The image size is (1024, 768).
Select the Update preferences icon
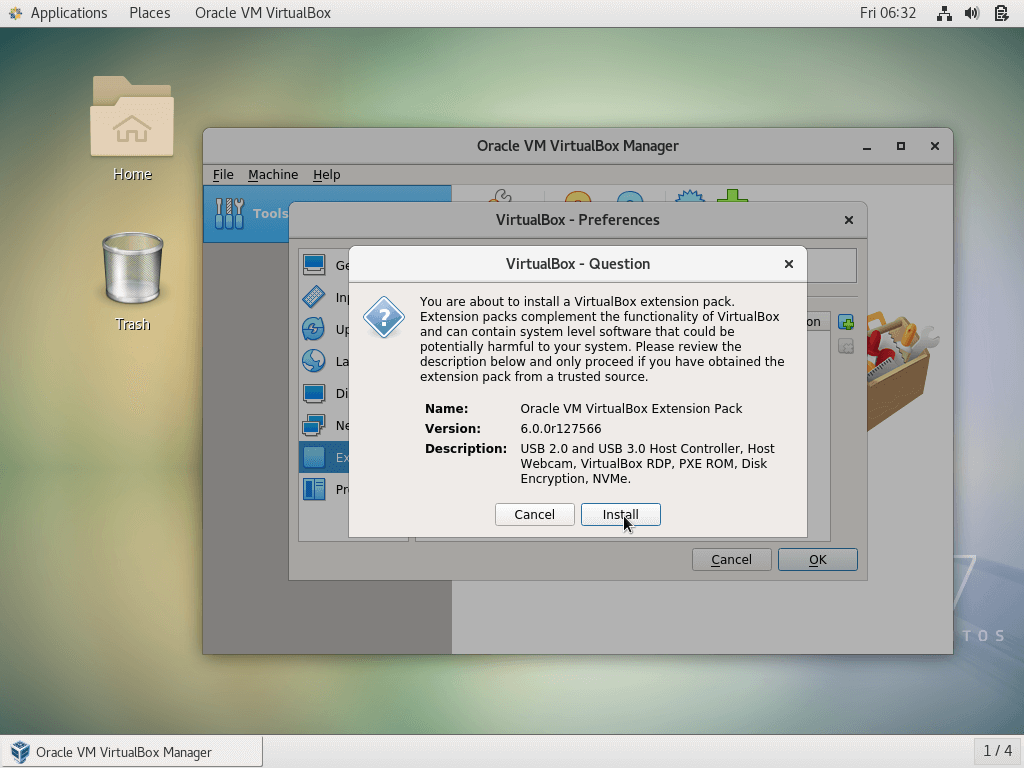pyautogui.click(x=314, y=329)
